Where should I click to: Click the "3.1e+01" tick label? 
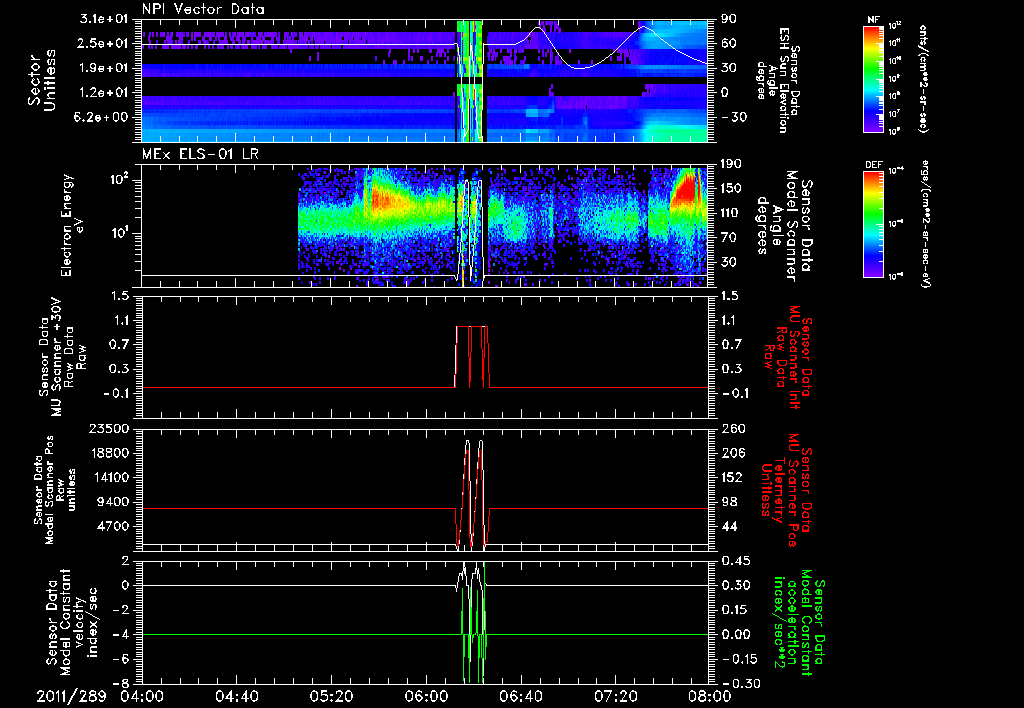(103, 19)
